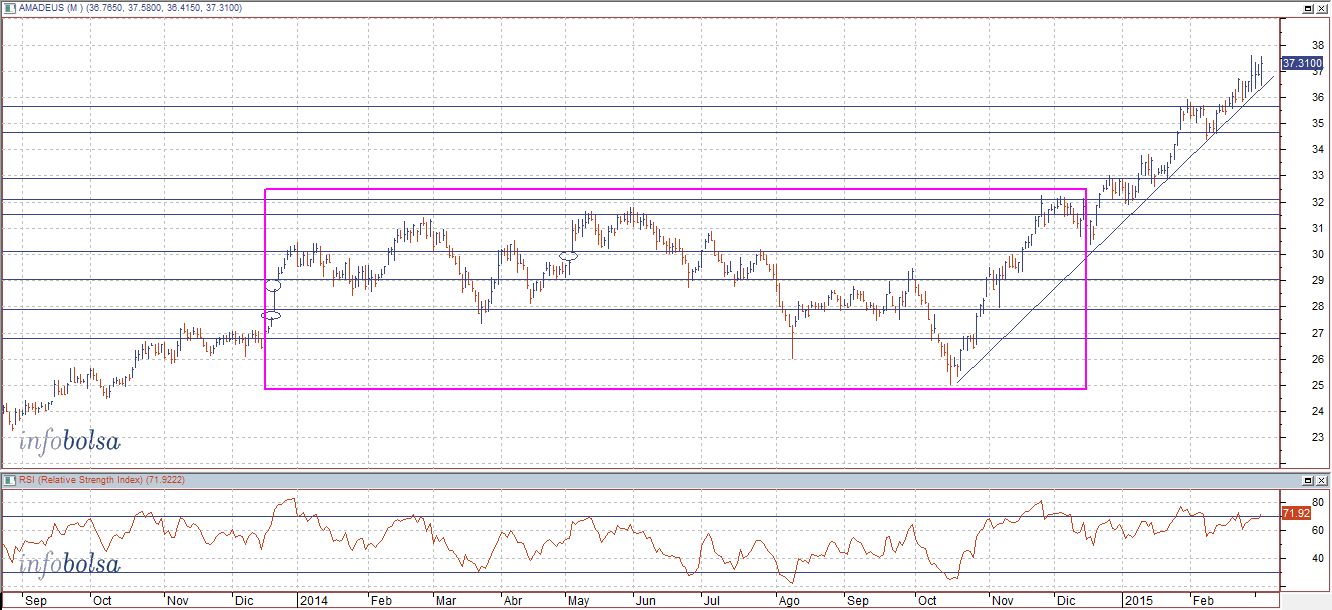Image resolution: width=1332 pixels, height=610 pixels.
Task: Close the AMADEUS price chart panel
Action: 1322,8
